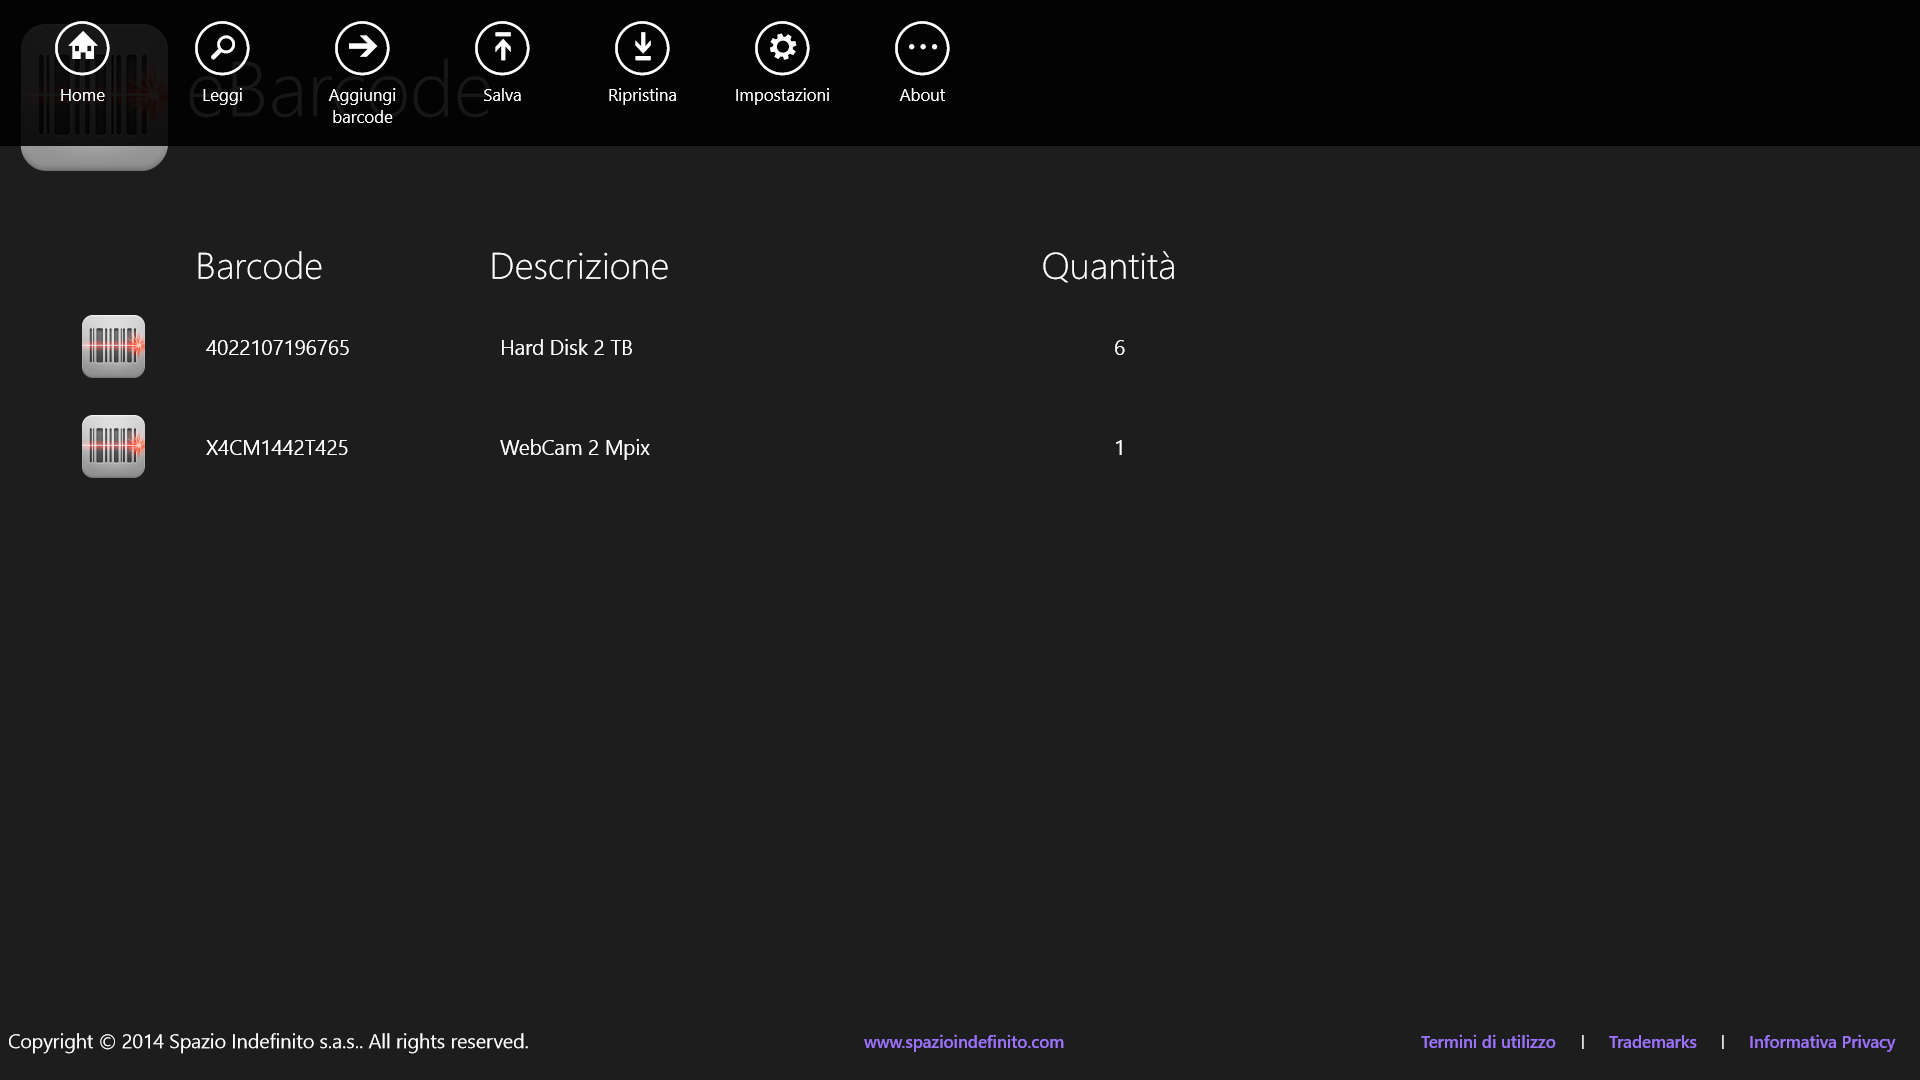Open the Leggi magnifier icon
The width and height of the screenshot is (1920, 1080).
click(x=222, y=48)
